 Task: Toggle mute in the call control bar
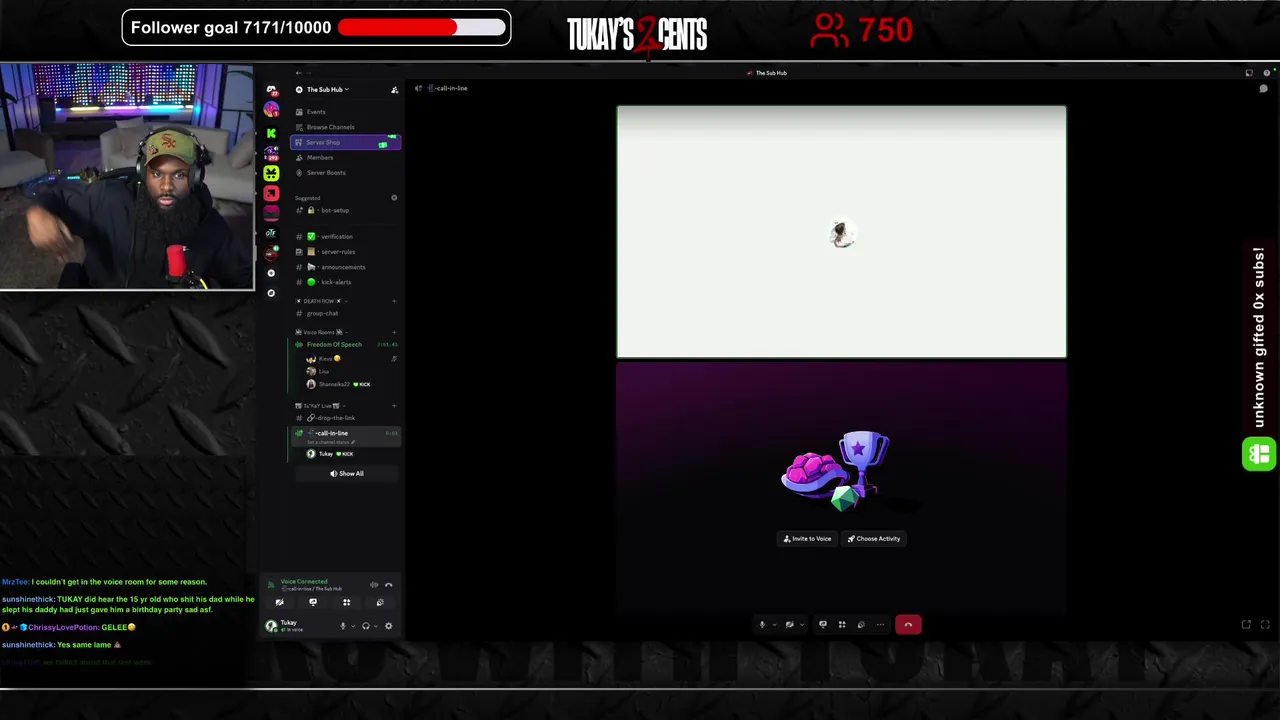[x=762, y=625]
